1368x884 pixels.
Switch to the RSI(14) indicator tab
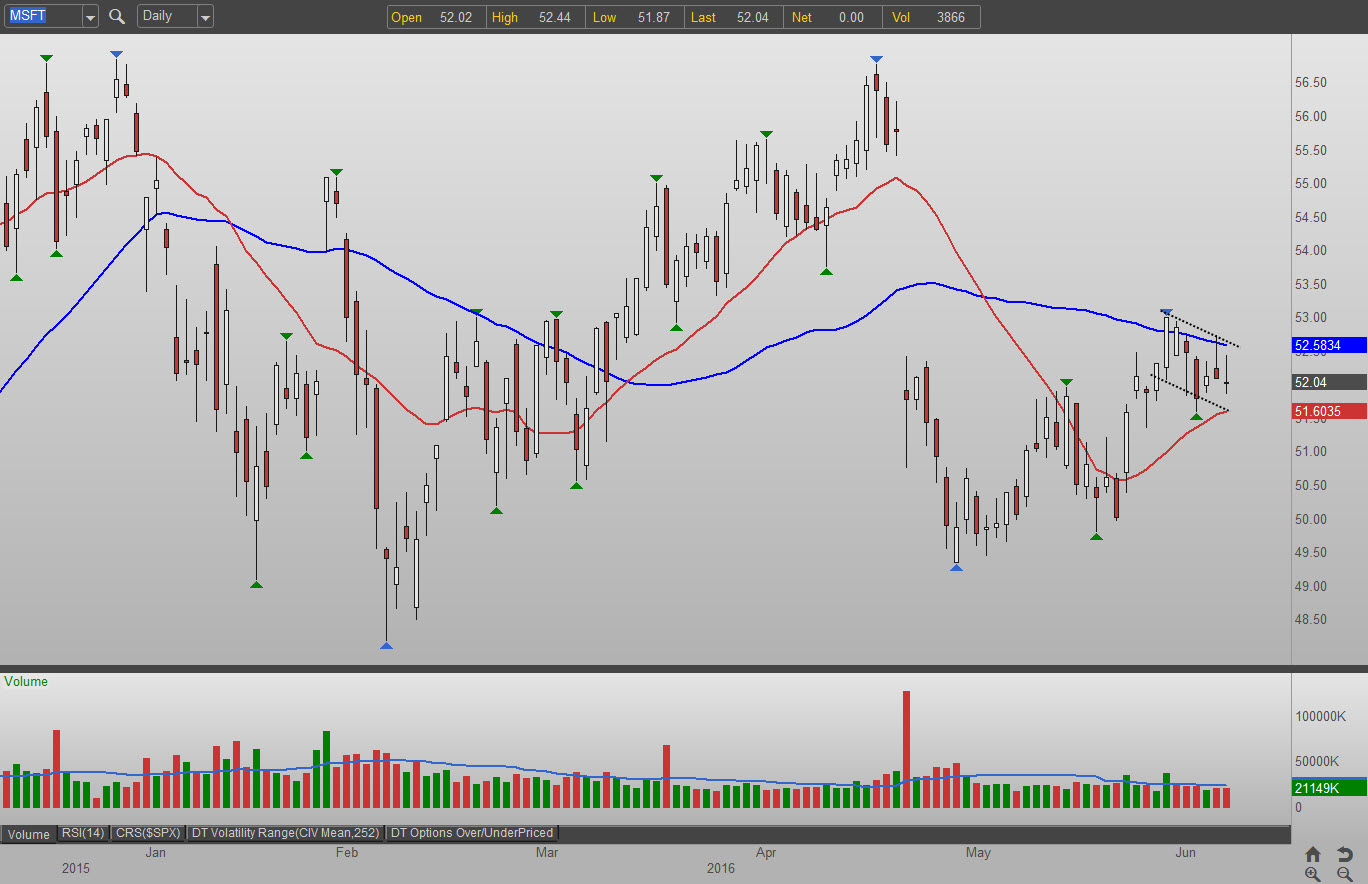pyautogui.click(x=82, y=833)
